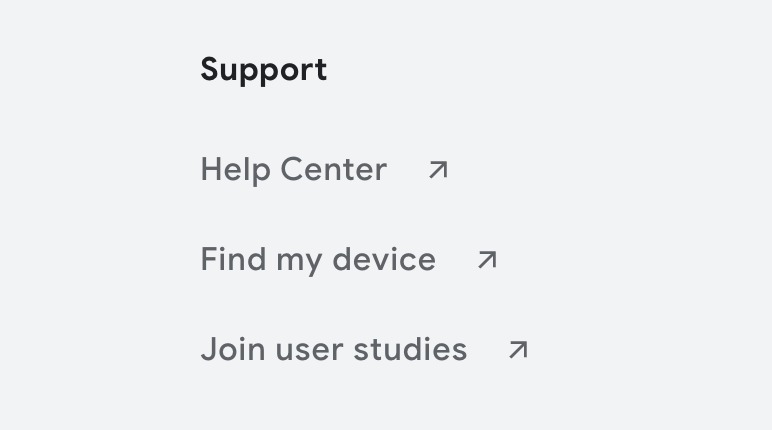Tap the diagonal arrow next to Help Center

point(438,170)
